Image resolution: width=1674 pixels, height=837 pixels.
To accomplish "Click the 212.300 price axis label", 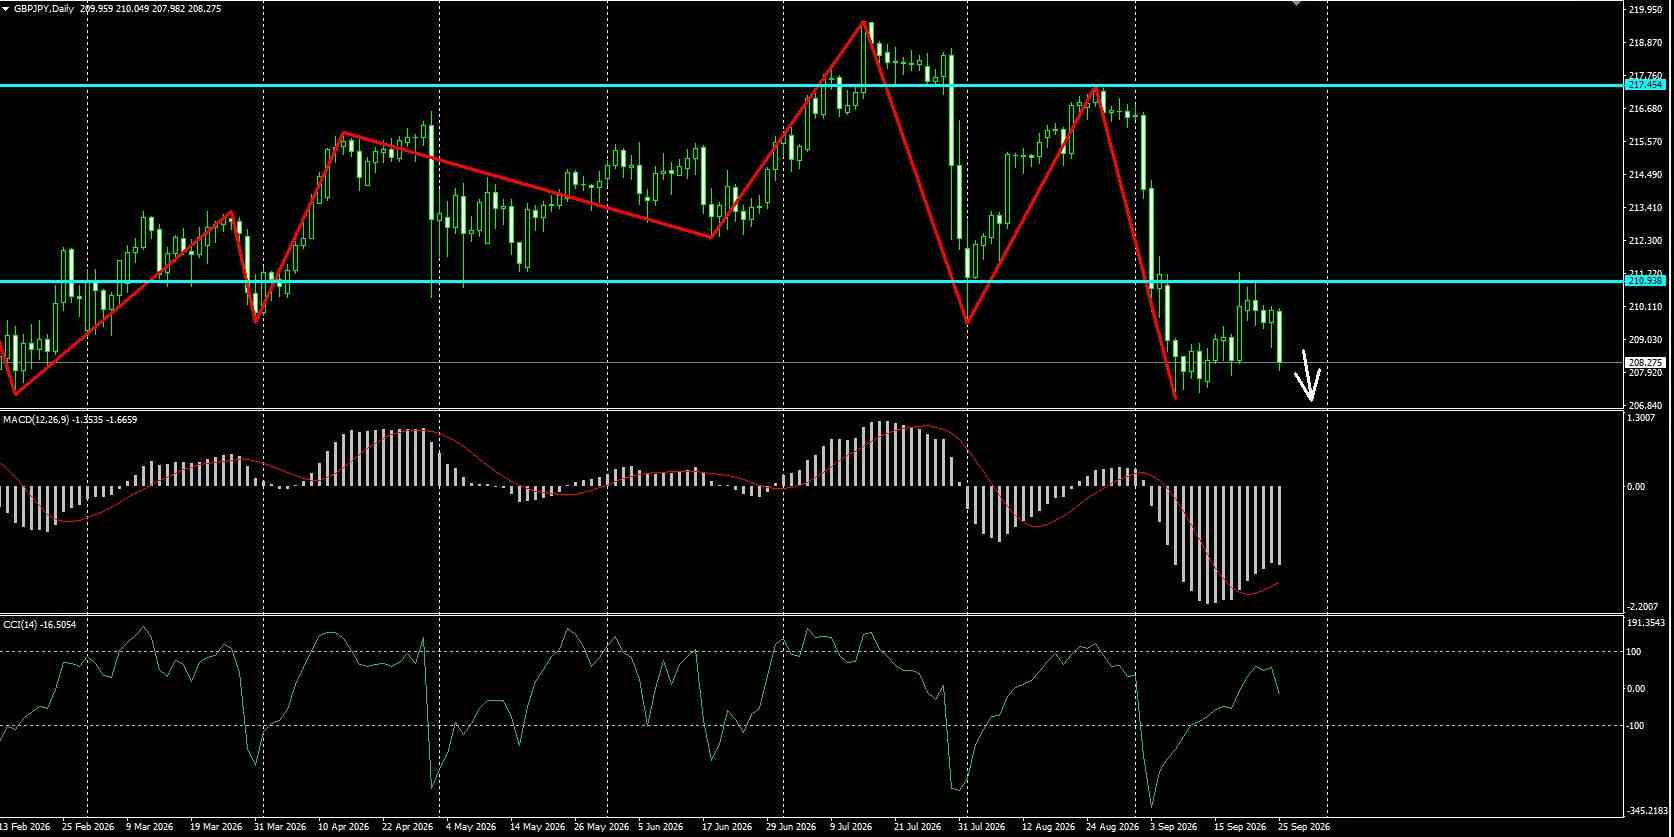I will [x=1645, y=240].
